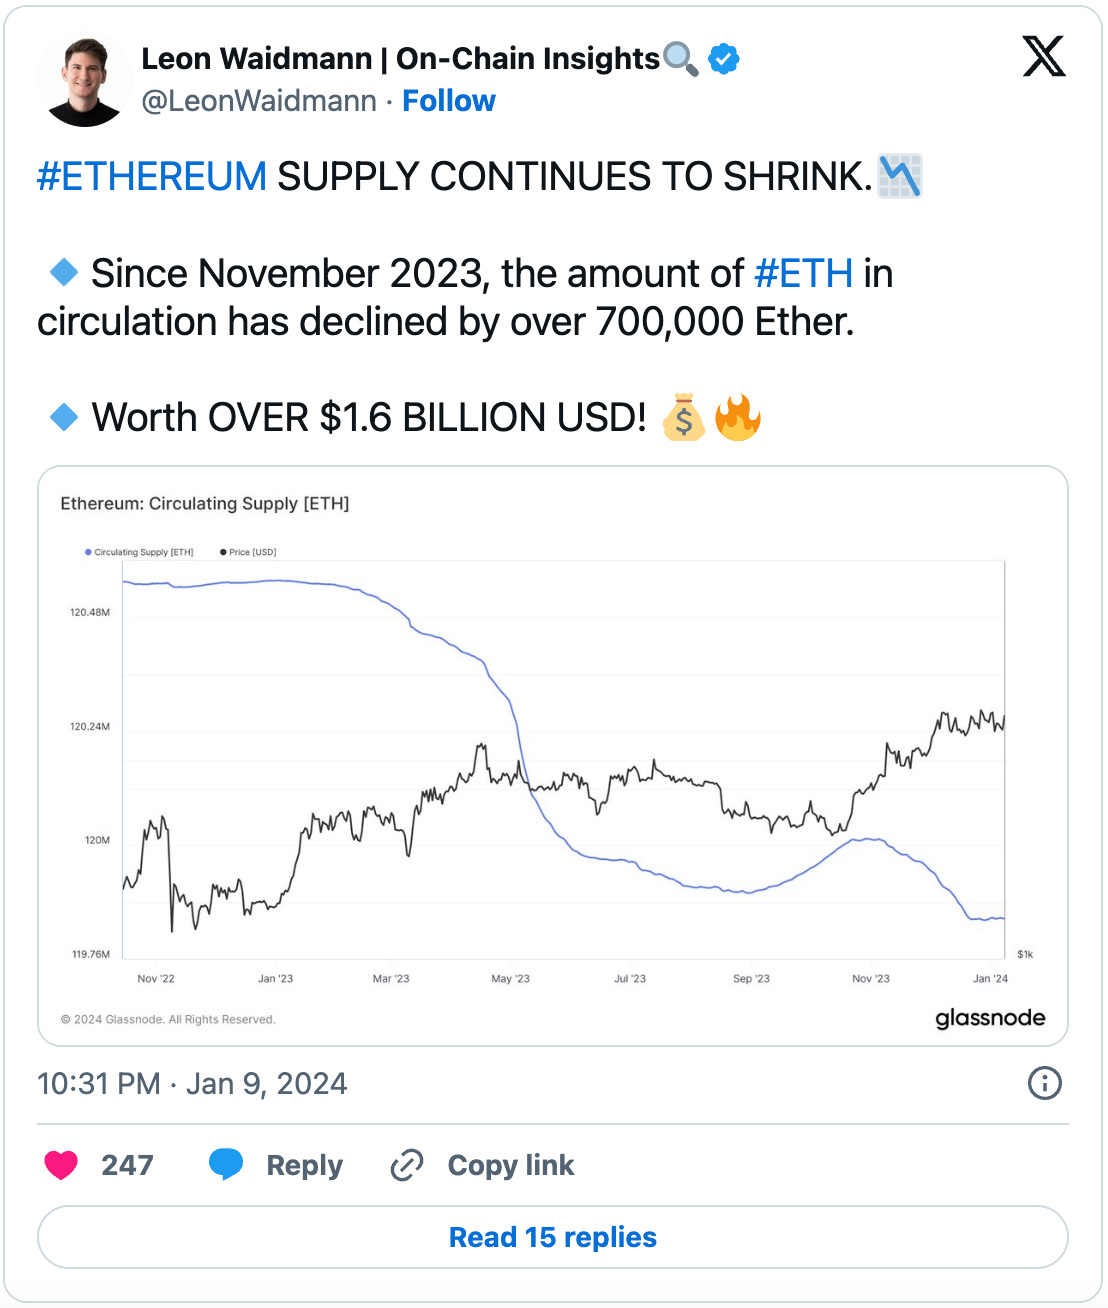The height and width of the screenshot is (1308, 1108).
Task: Click the X logo icon
Action: click(x=1043, y=56)
